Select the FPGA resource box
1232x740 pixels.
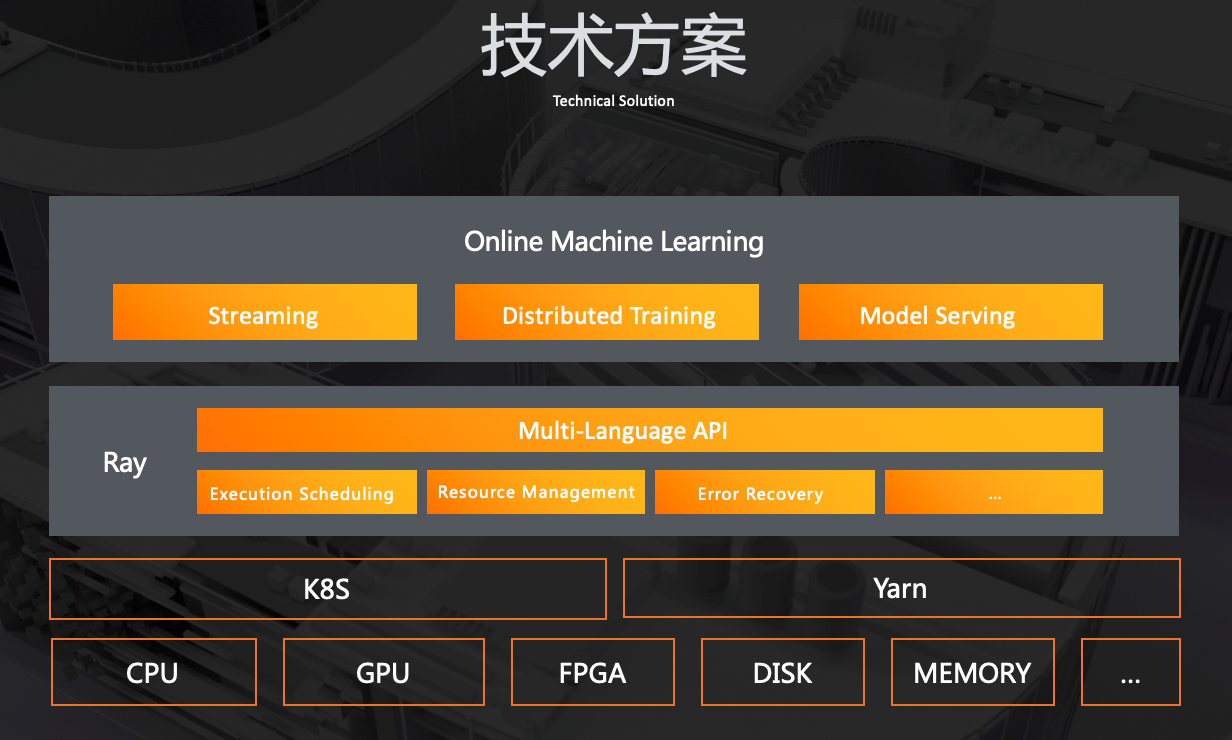coord(593,672)
